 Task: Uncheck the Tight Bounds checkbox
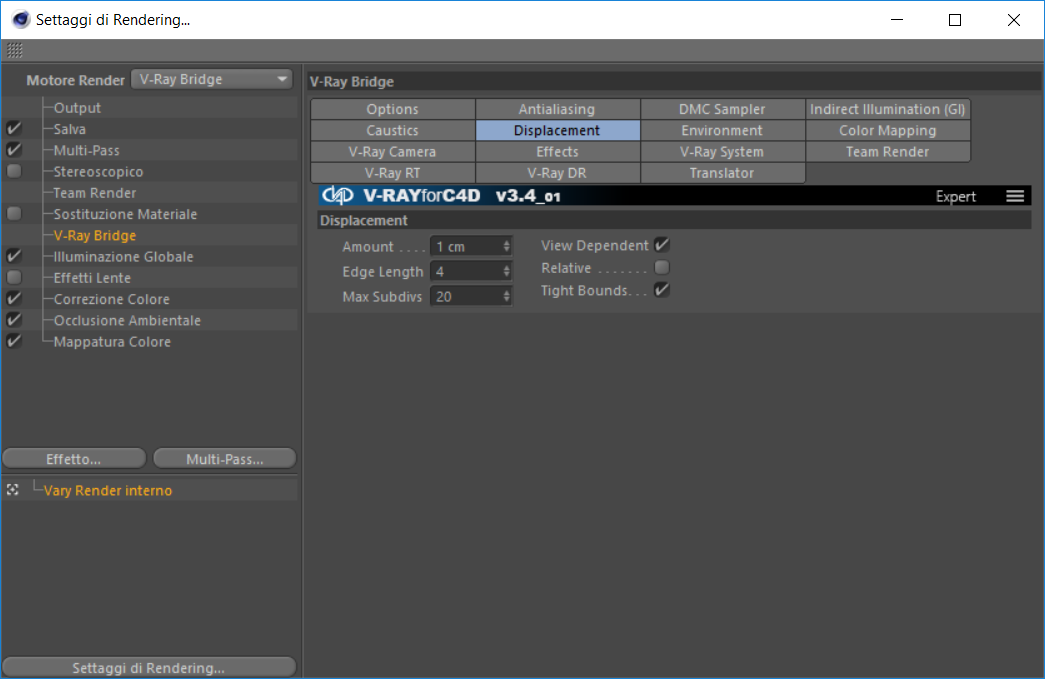tap(662, 290)
